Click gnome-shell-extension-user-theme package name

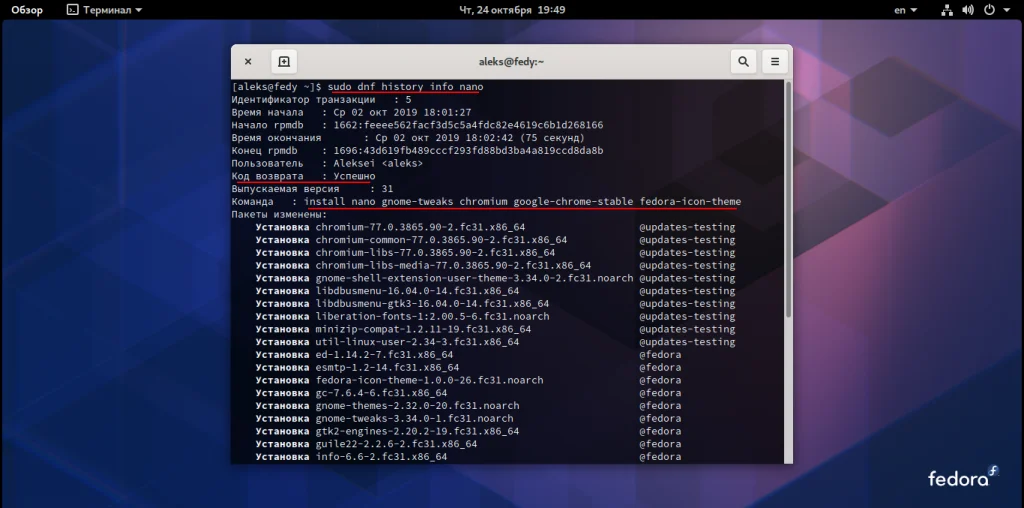tap(474, 278)
